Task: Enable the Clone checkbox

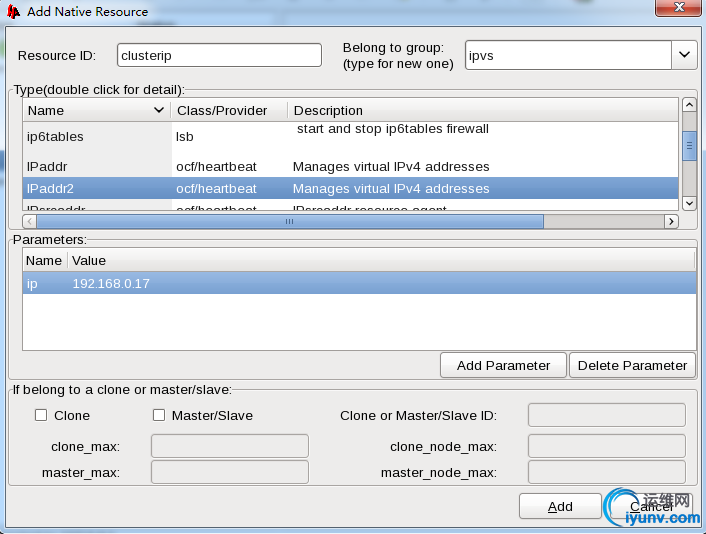Action: click(x=41, y=415)
